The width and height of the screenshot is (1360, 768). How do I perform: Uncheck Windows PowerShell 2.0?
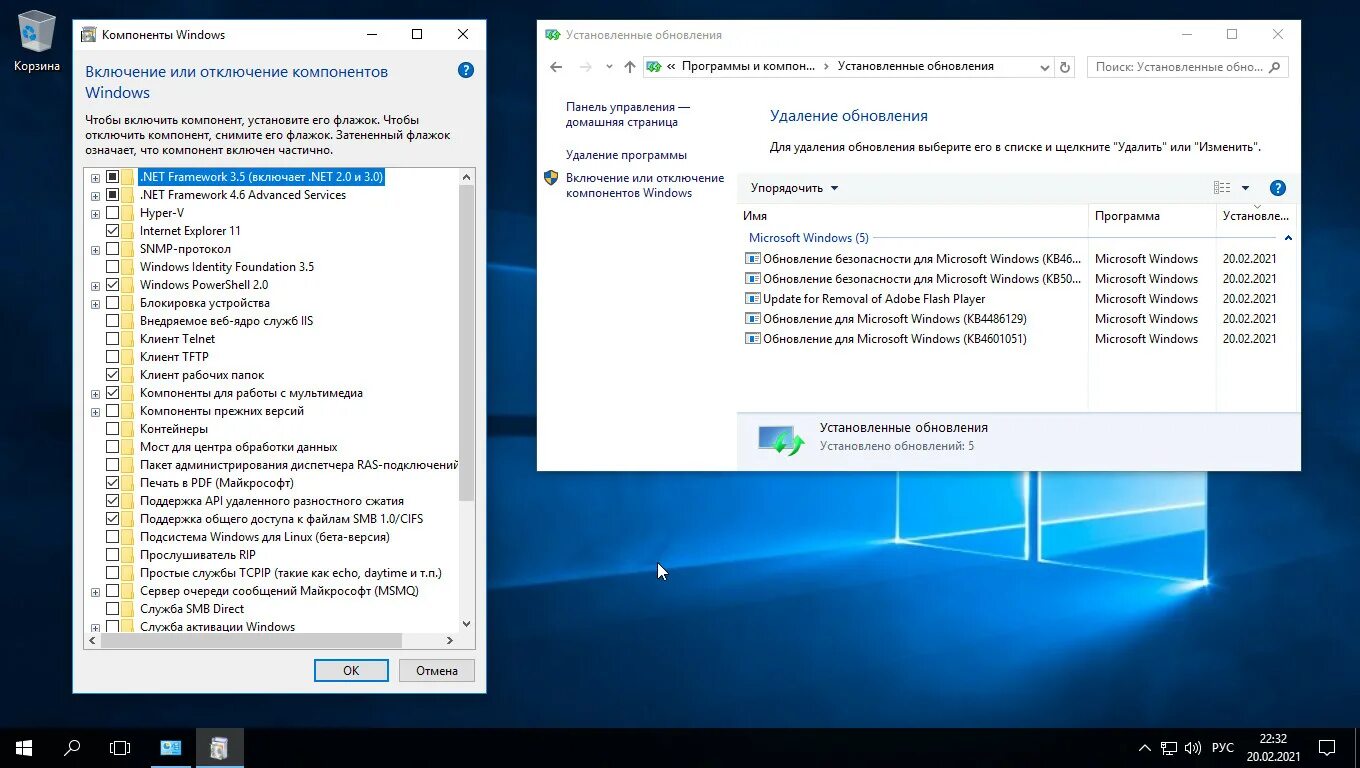(x=112, y=285)
